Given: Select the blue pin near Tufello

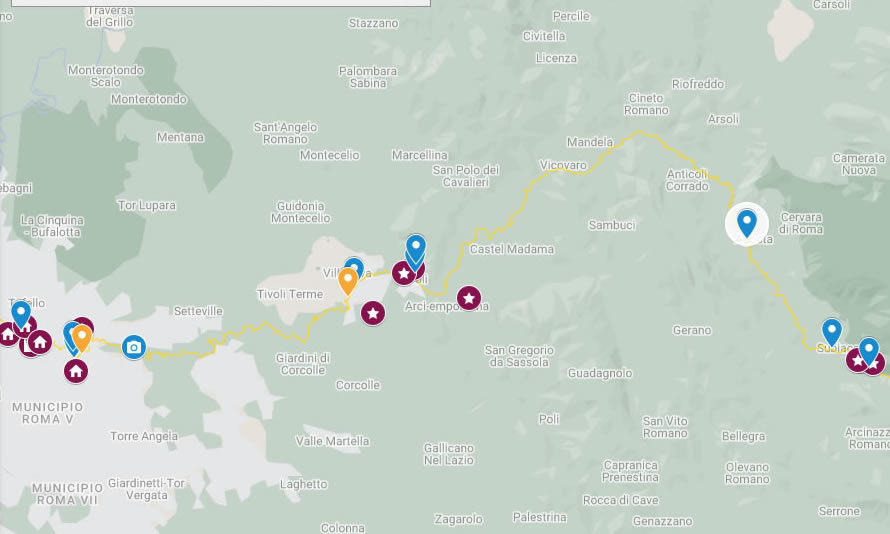Looking at the screenshot, I should pos(21,315).
